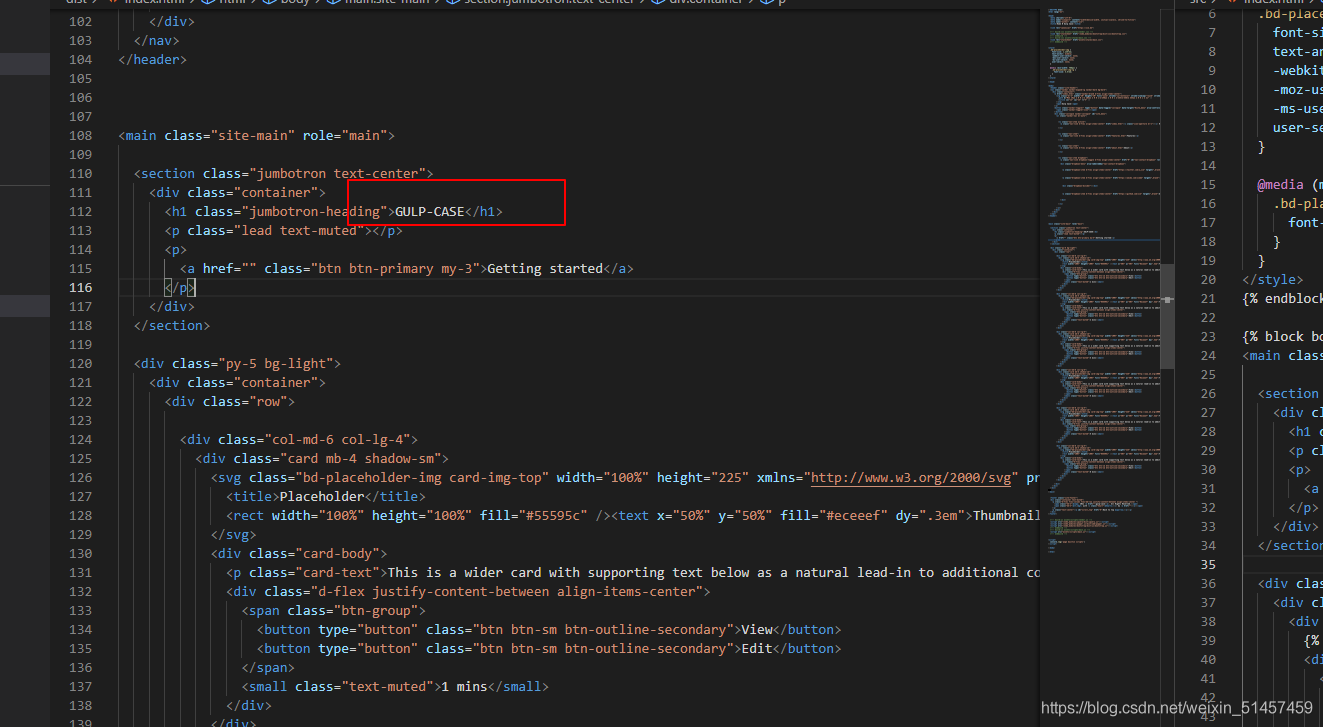Image resolution: width=1323 pixels, height=727 pixels.
Task: Click the 'Getting started' anchor text
Action: tap(545, 269)
